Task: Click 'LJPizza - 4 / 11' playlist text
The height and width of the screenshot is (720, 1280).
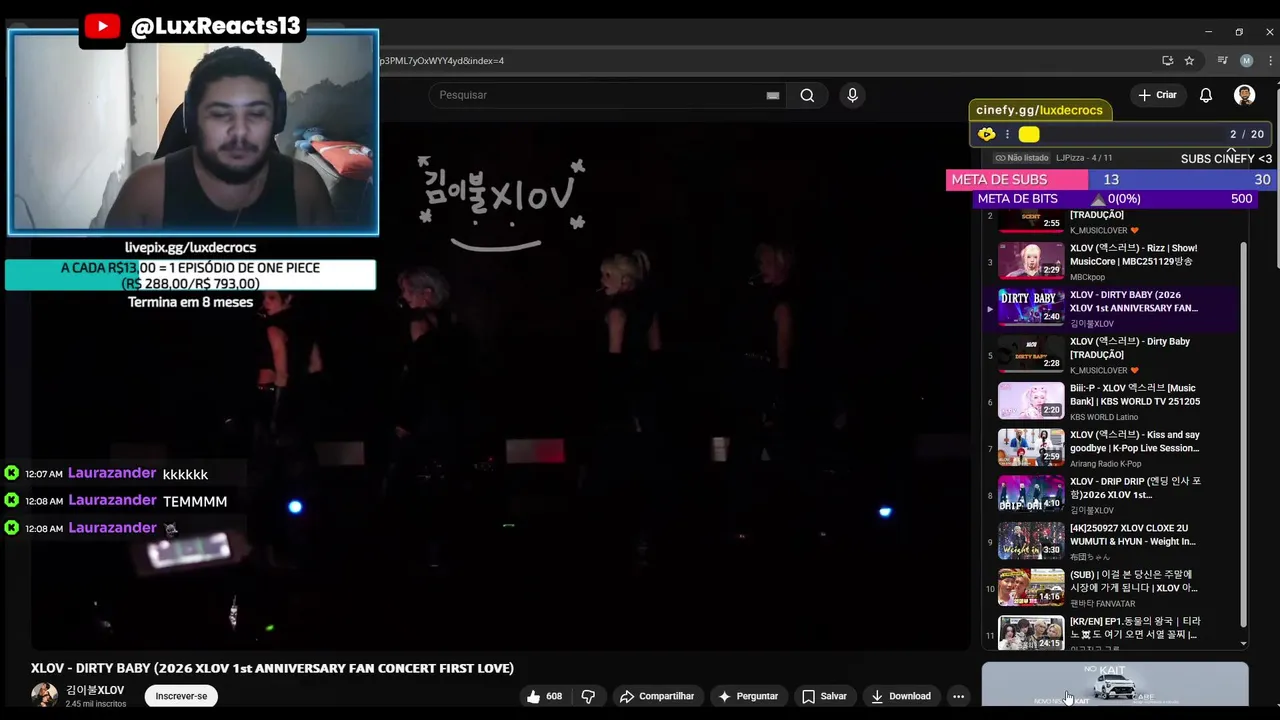Action: click(1084, 158)
